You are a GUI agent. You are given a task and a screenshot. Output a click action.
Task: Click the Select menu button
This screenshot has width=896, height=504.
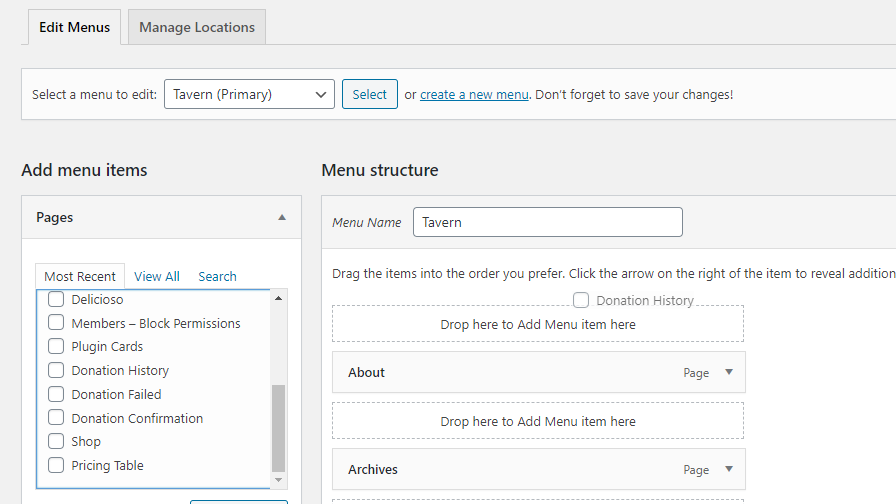pyautogui.click(x=369, y=95)
